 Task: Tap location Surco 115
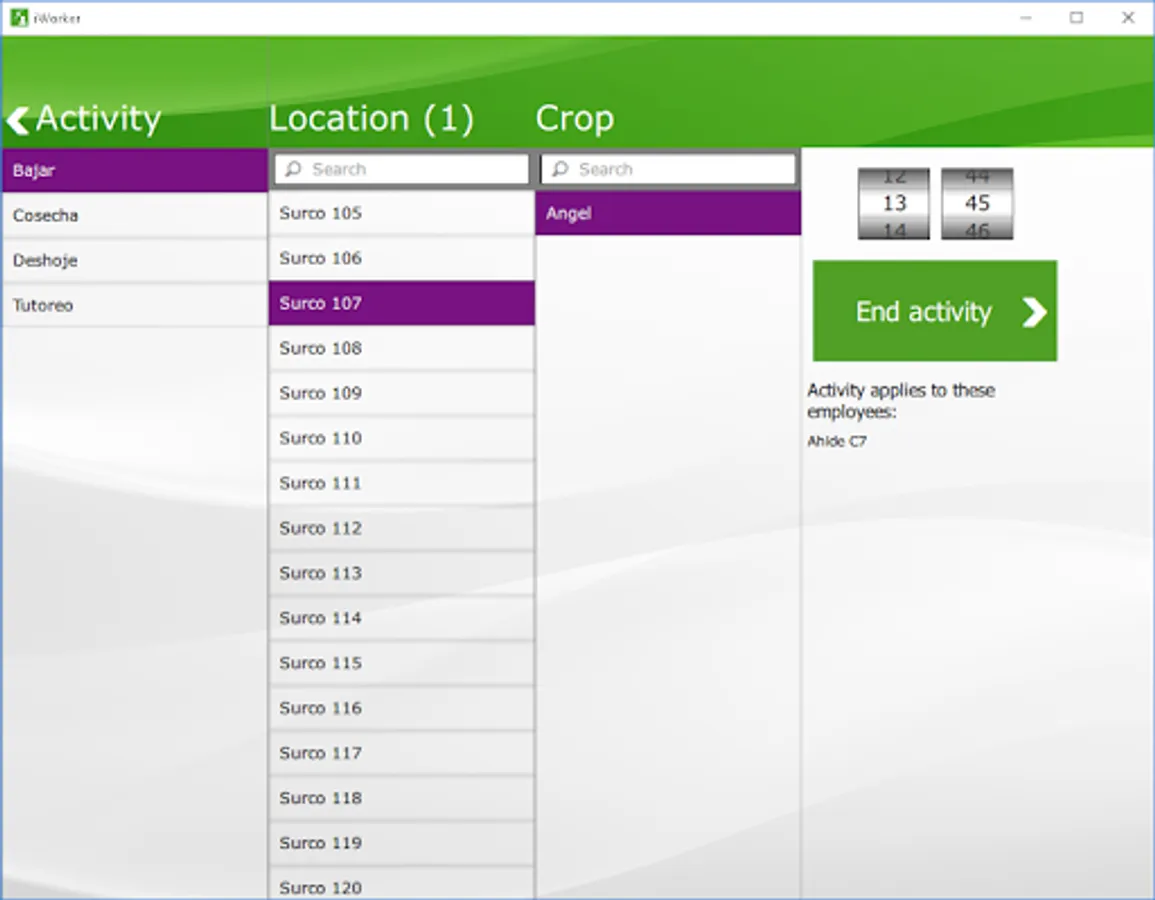point(401,663)
